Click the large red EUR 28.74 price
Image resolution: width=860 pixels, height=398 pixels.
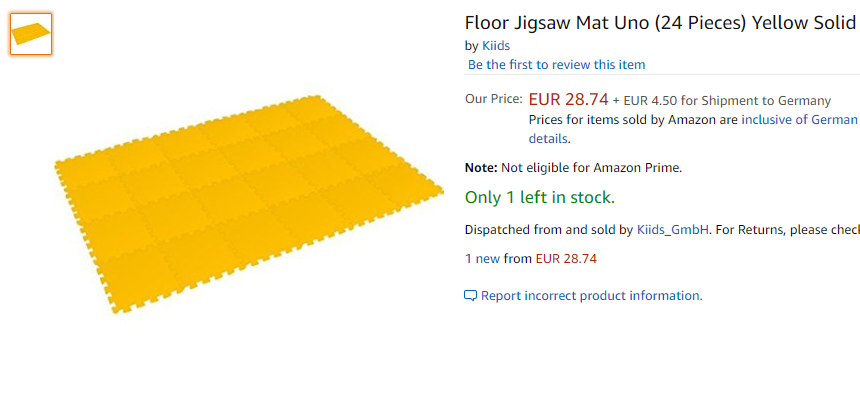click(x=569, y=99)
